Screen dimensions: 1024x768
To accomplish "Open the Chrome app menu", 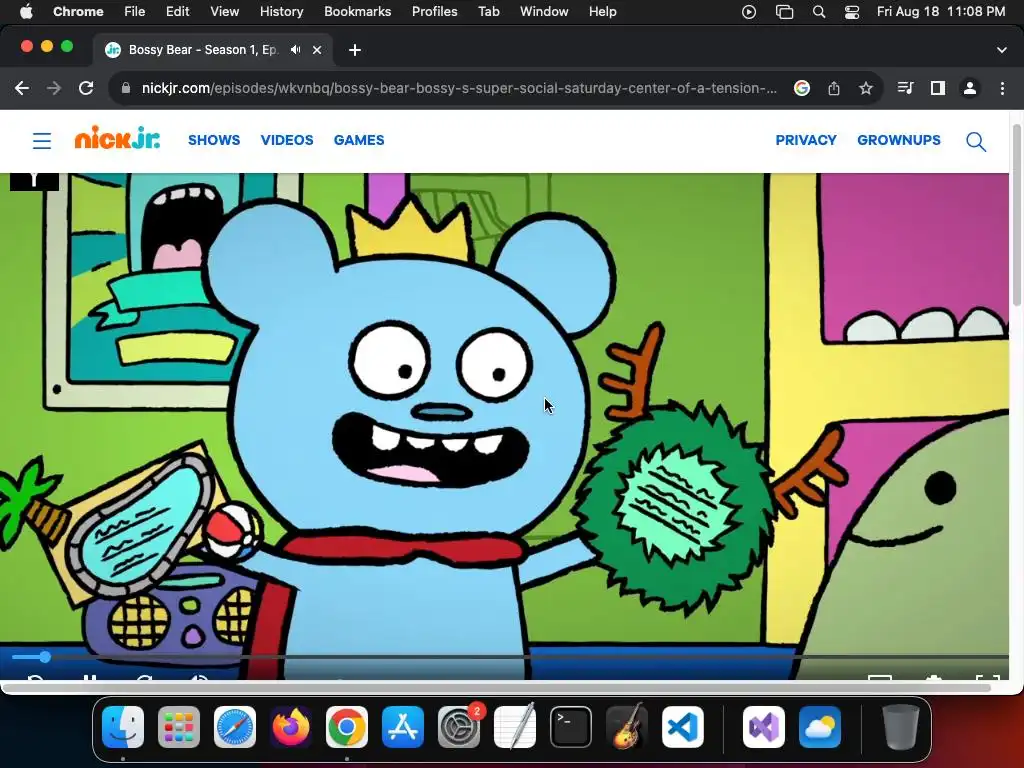I will coord(78,12).
